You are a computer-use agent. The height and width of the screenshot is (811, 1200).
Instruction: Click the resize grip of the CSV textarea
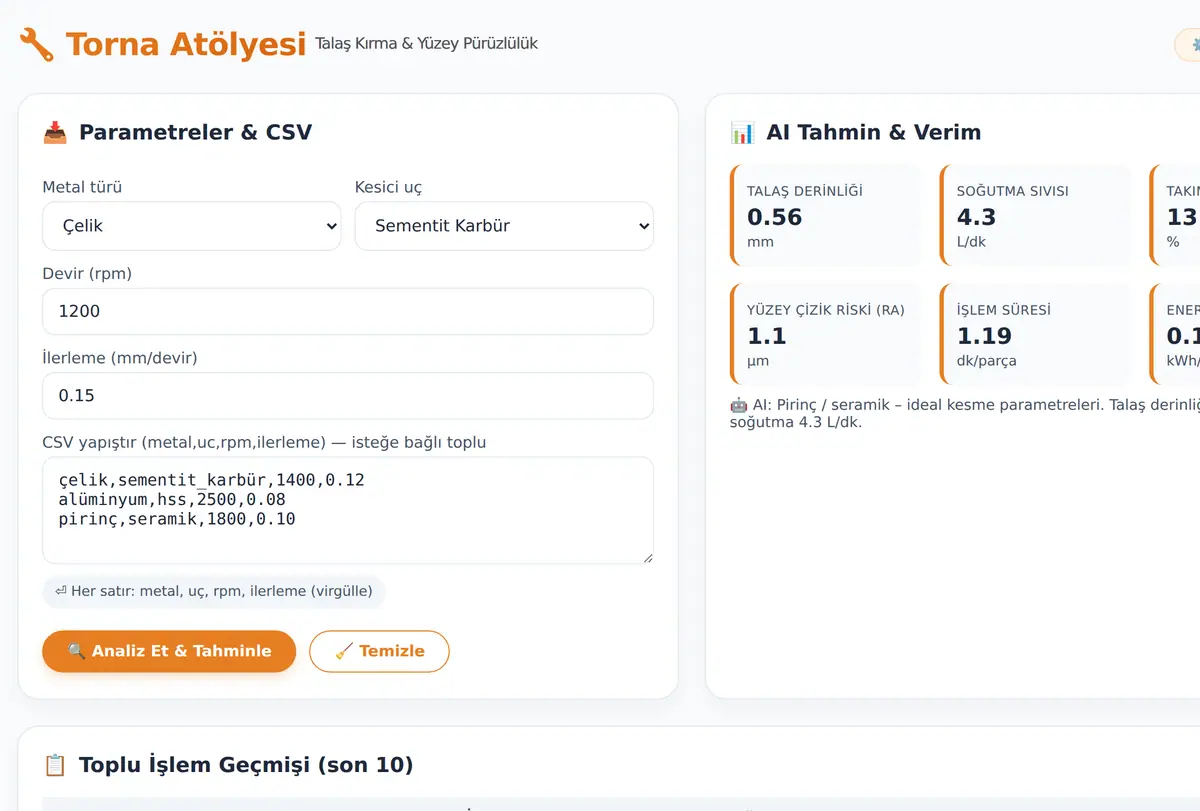coord(646,556)
